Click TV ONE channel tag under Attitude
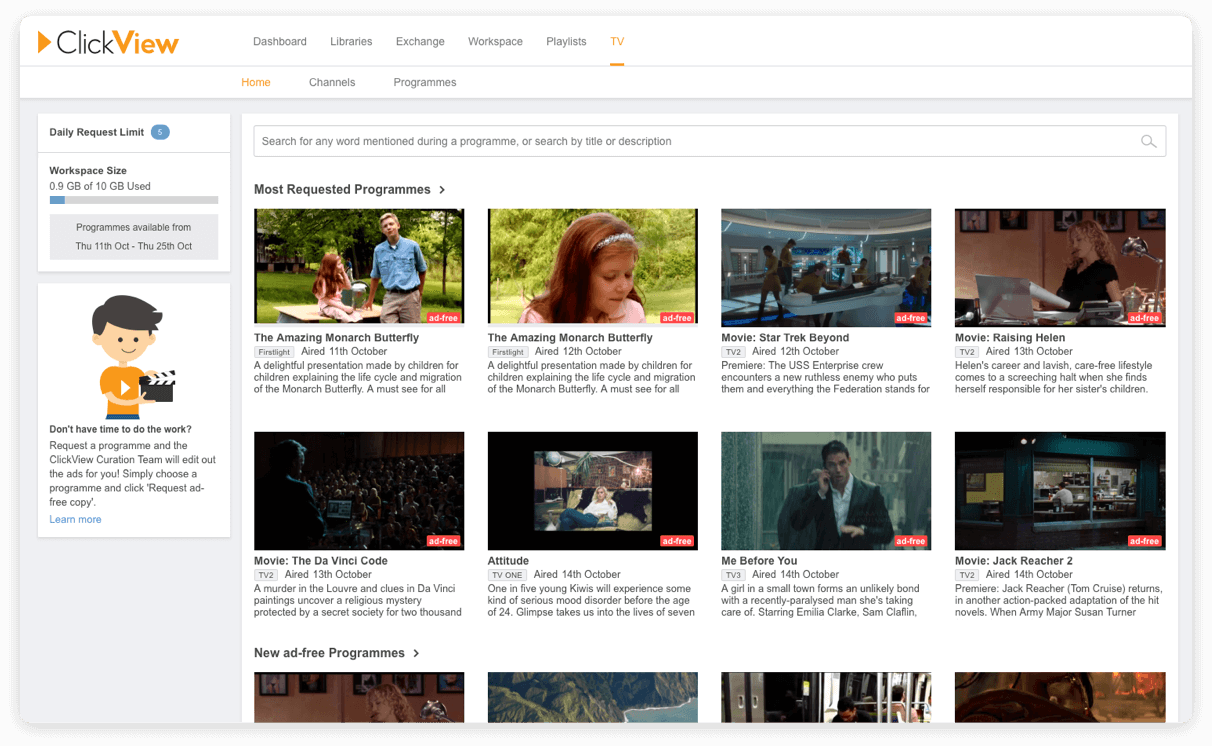The width and height of the screenshot is (1212, 746). (507, 575)
